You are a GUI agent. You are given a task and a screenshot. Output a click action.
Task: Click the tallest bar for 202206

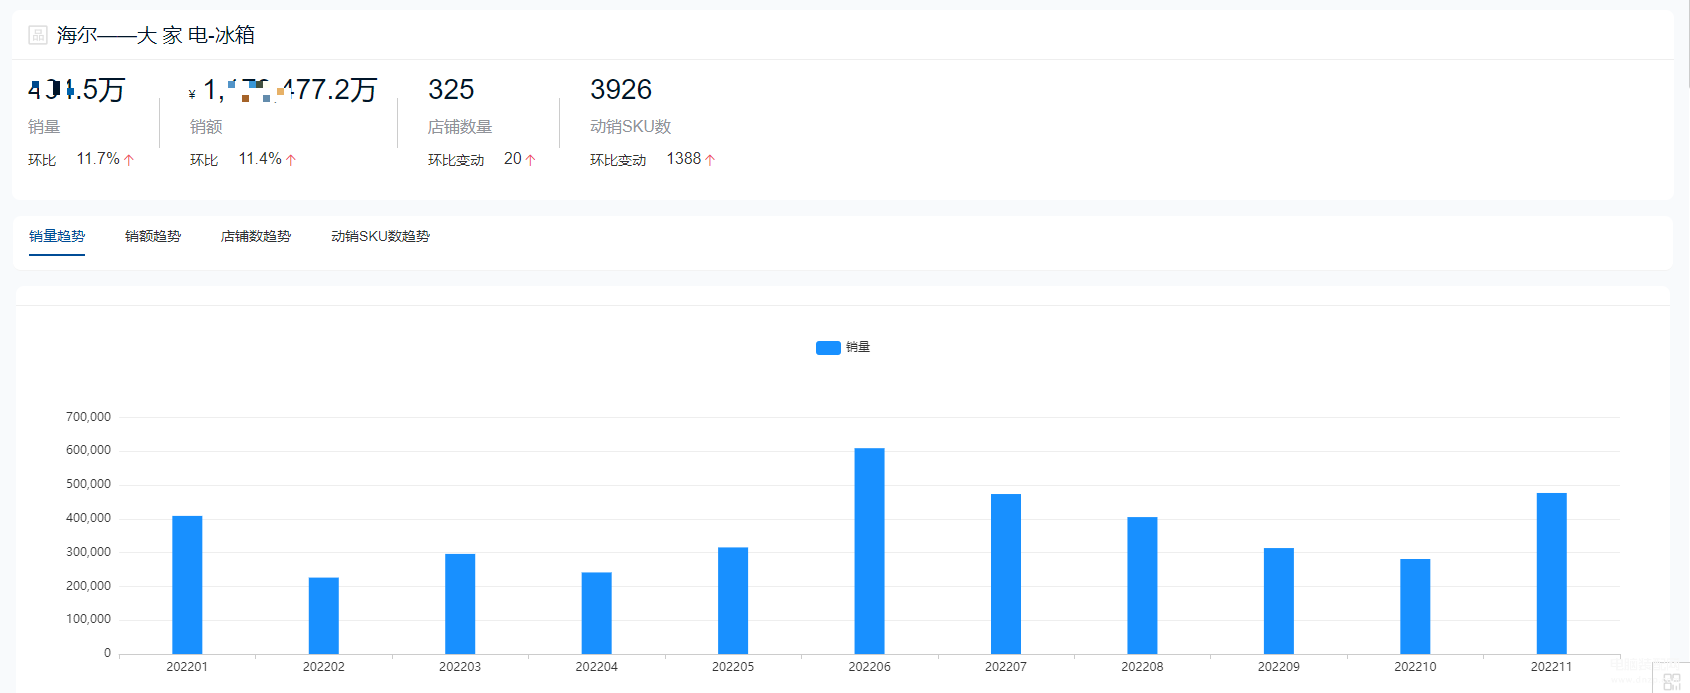tap(870, 551)
